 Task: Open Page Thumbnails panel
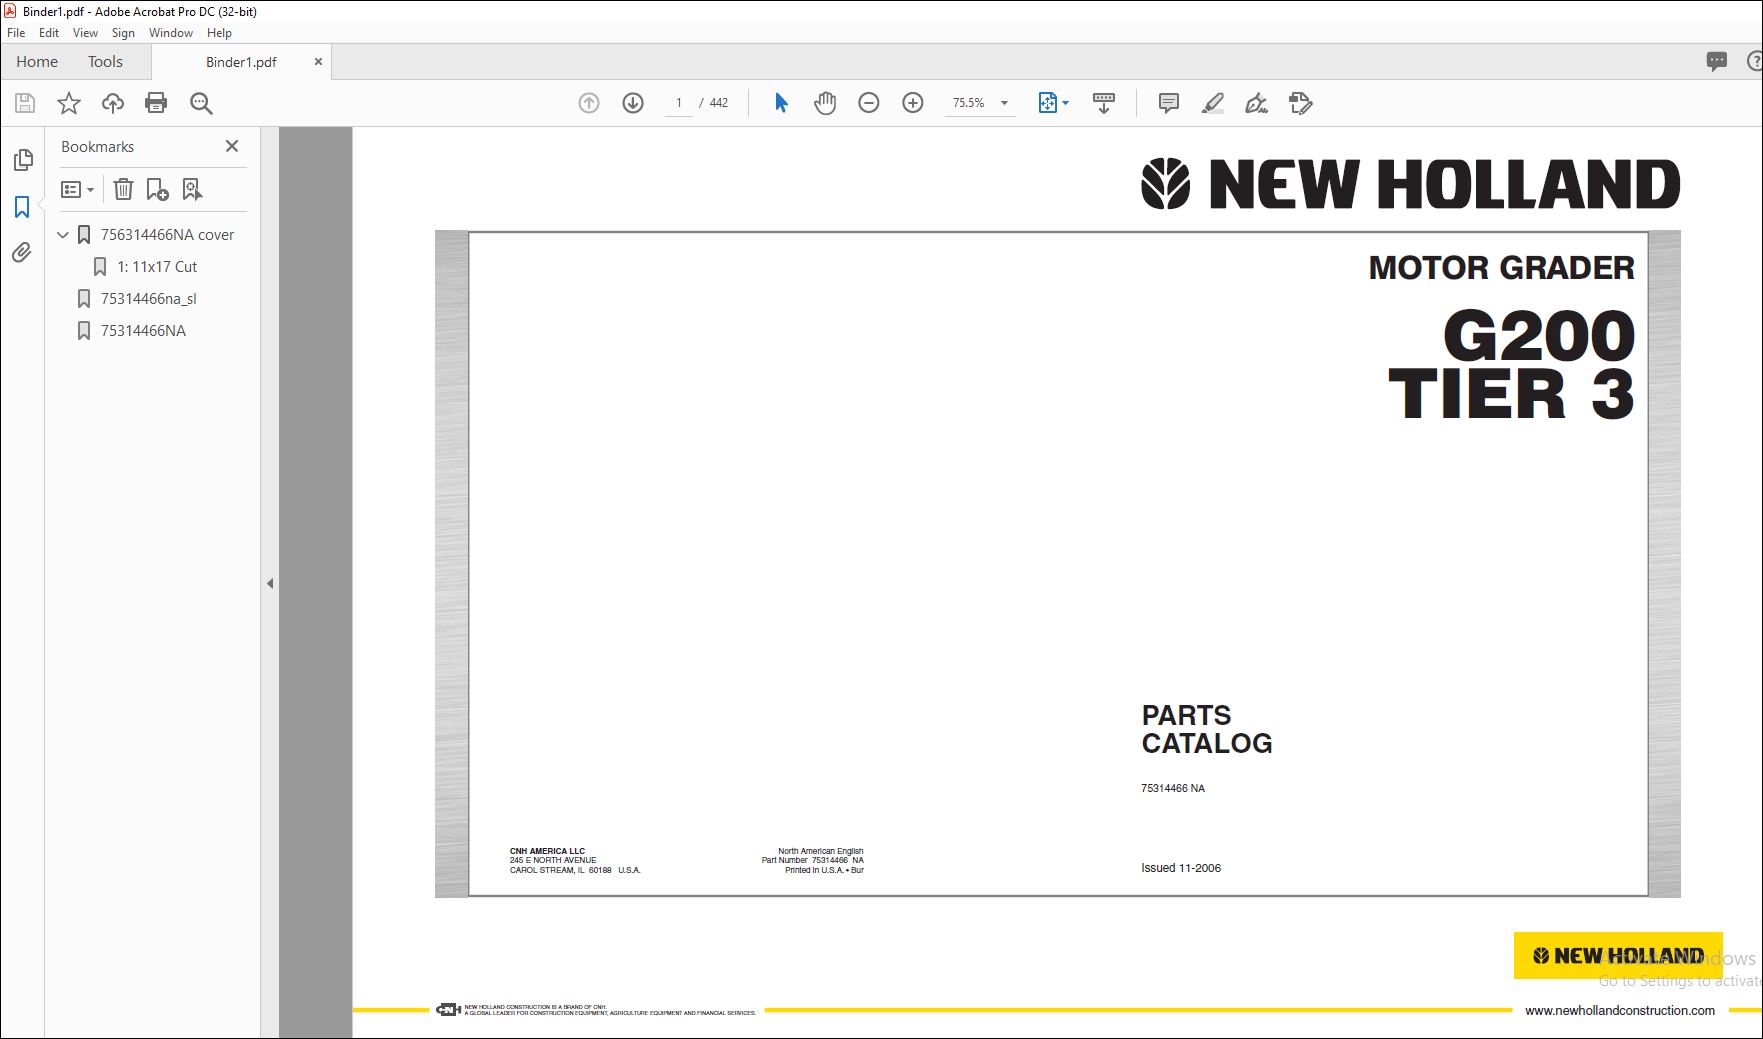point(23,160)
